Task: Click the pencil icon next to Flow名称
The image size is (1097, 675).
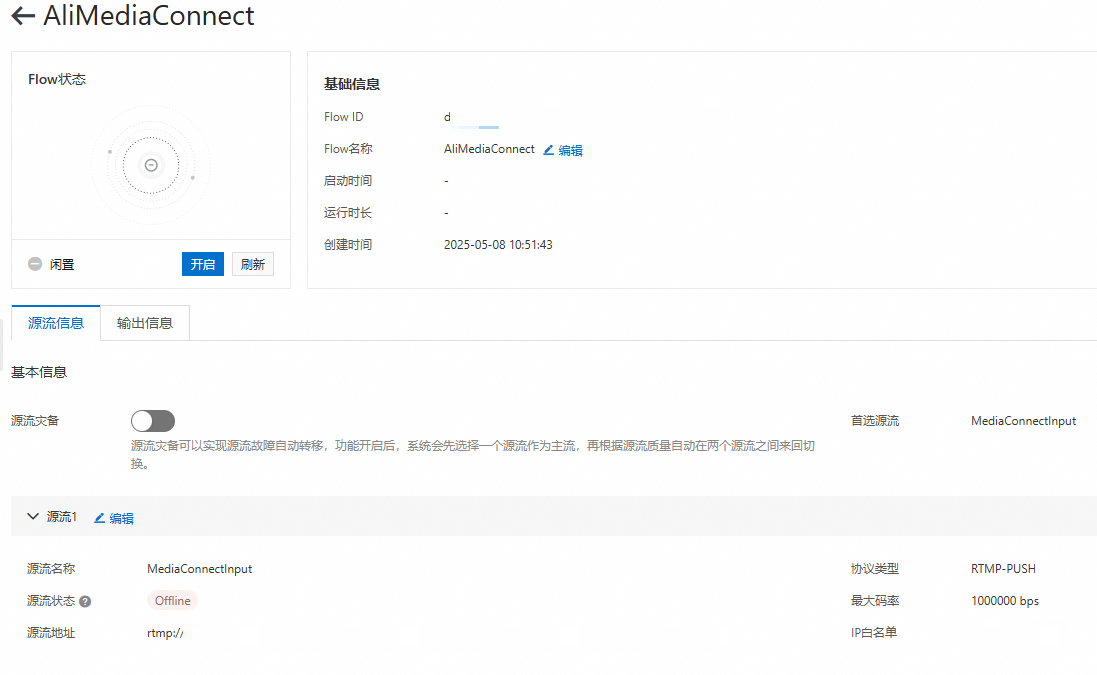Action: [548, 150]
